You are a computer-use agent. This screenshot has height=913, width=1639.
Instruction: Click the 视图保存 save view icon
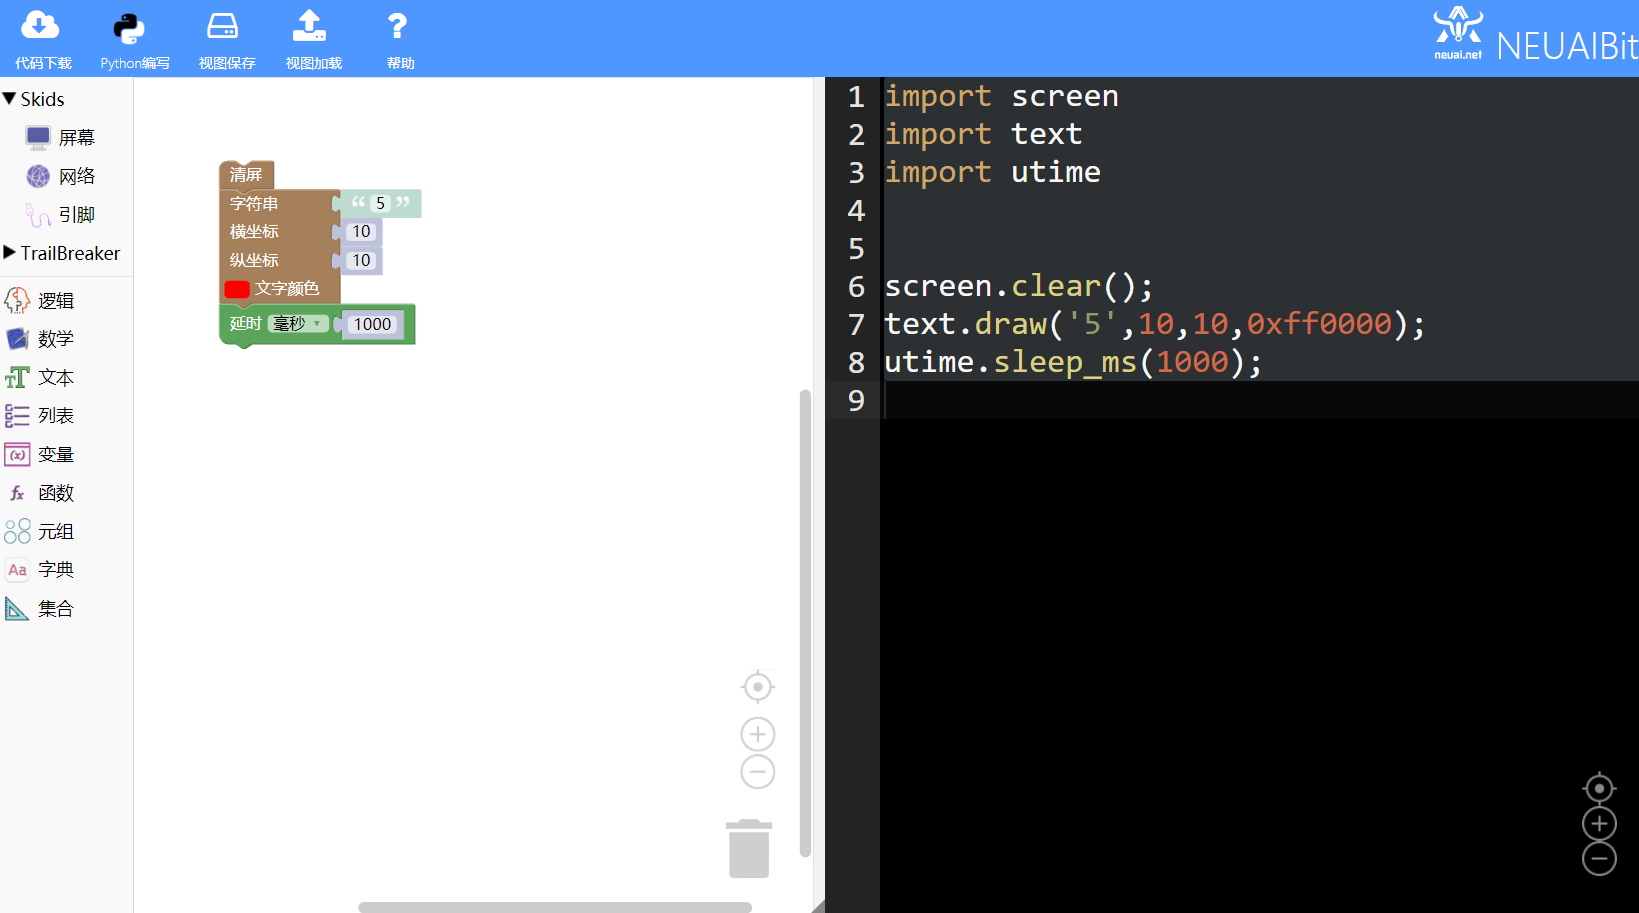pos(222,26)
